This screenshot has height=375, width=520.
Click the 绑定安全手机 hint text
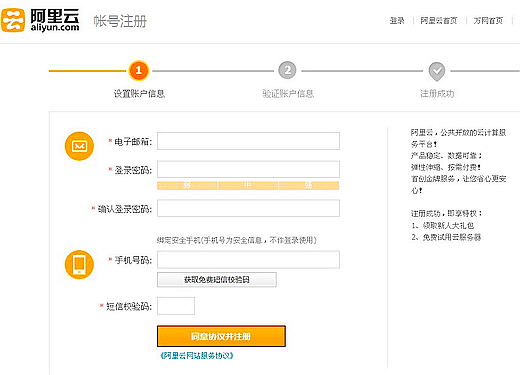(x=237, y=240)
